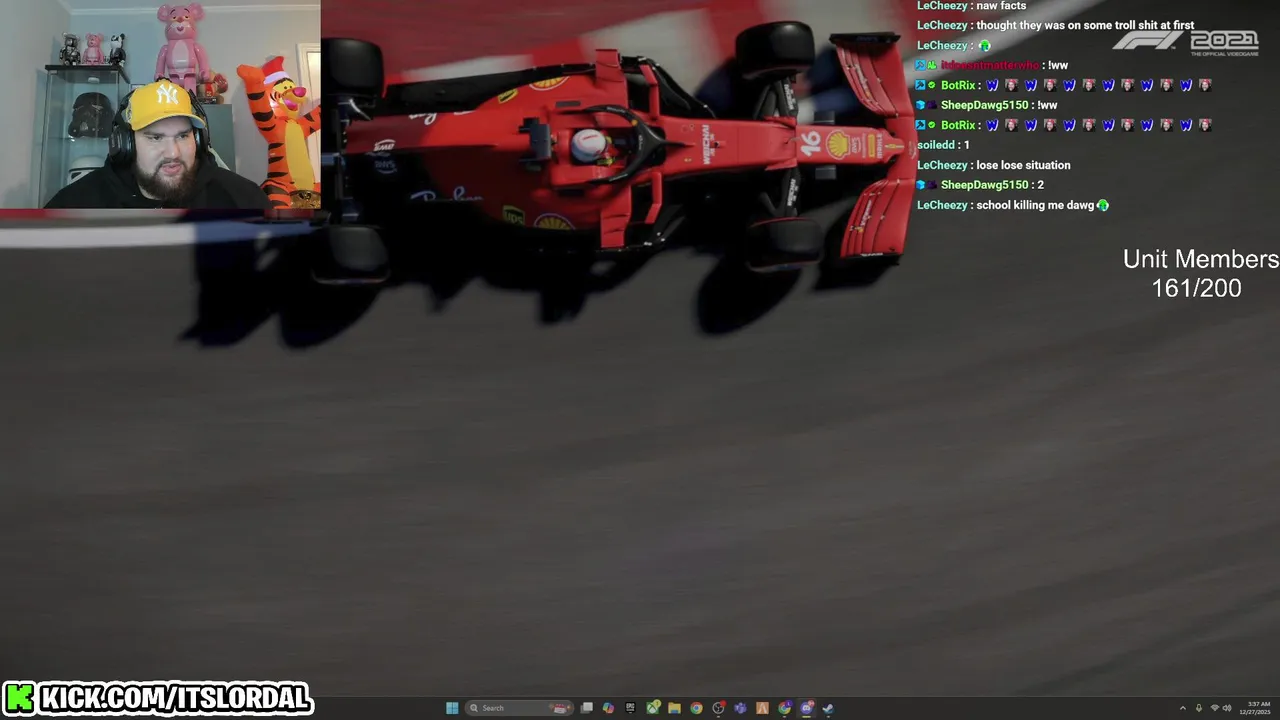
Task: Click the microphone tray icon
Action: click(1199, 708)
